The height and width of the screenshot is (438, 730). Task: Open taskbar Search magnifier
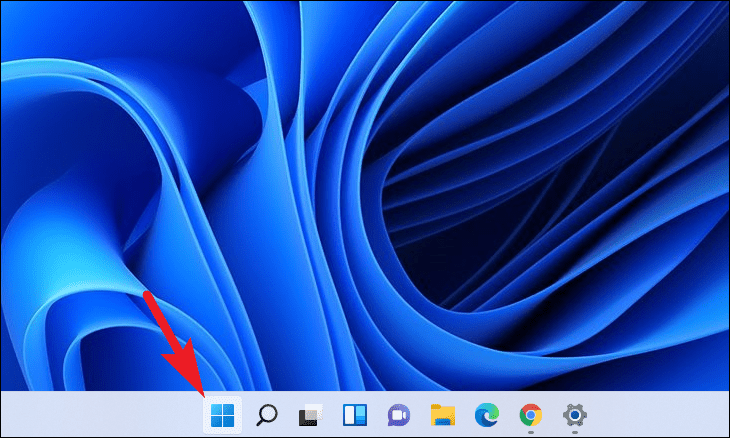point(267,415)
